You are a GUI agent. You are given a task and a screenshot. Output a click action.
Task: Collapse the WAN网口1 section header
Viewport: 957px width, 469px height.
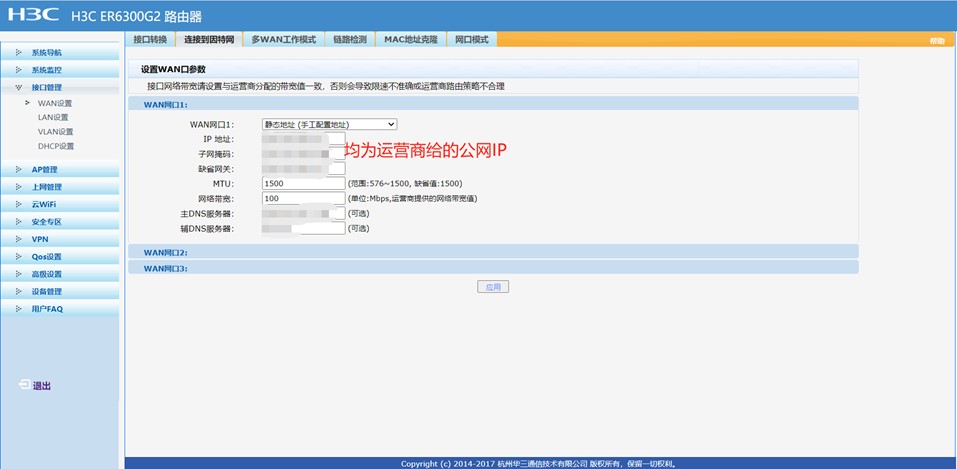tap(493, 104)
